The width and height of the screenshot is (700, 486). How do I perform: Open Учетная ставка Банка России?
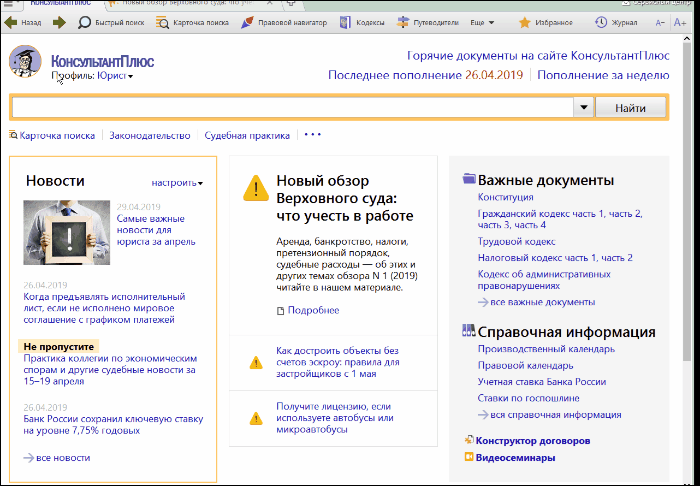pos(542,382)
